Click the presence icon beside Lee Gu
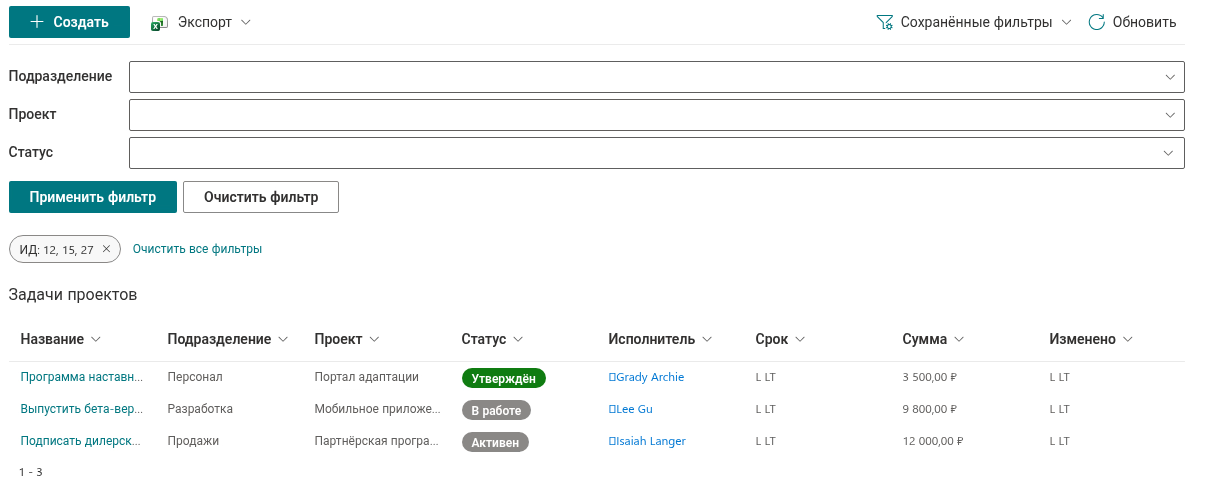 click(x=611, y=409)
